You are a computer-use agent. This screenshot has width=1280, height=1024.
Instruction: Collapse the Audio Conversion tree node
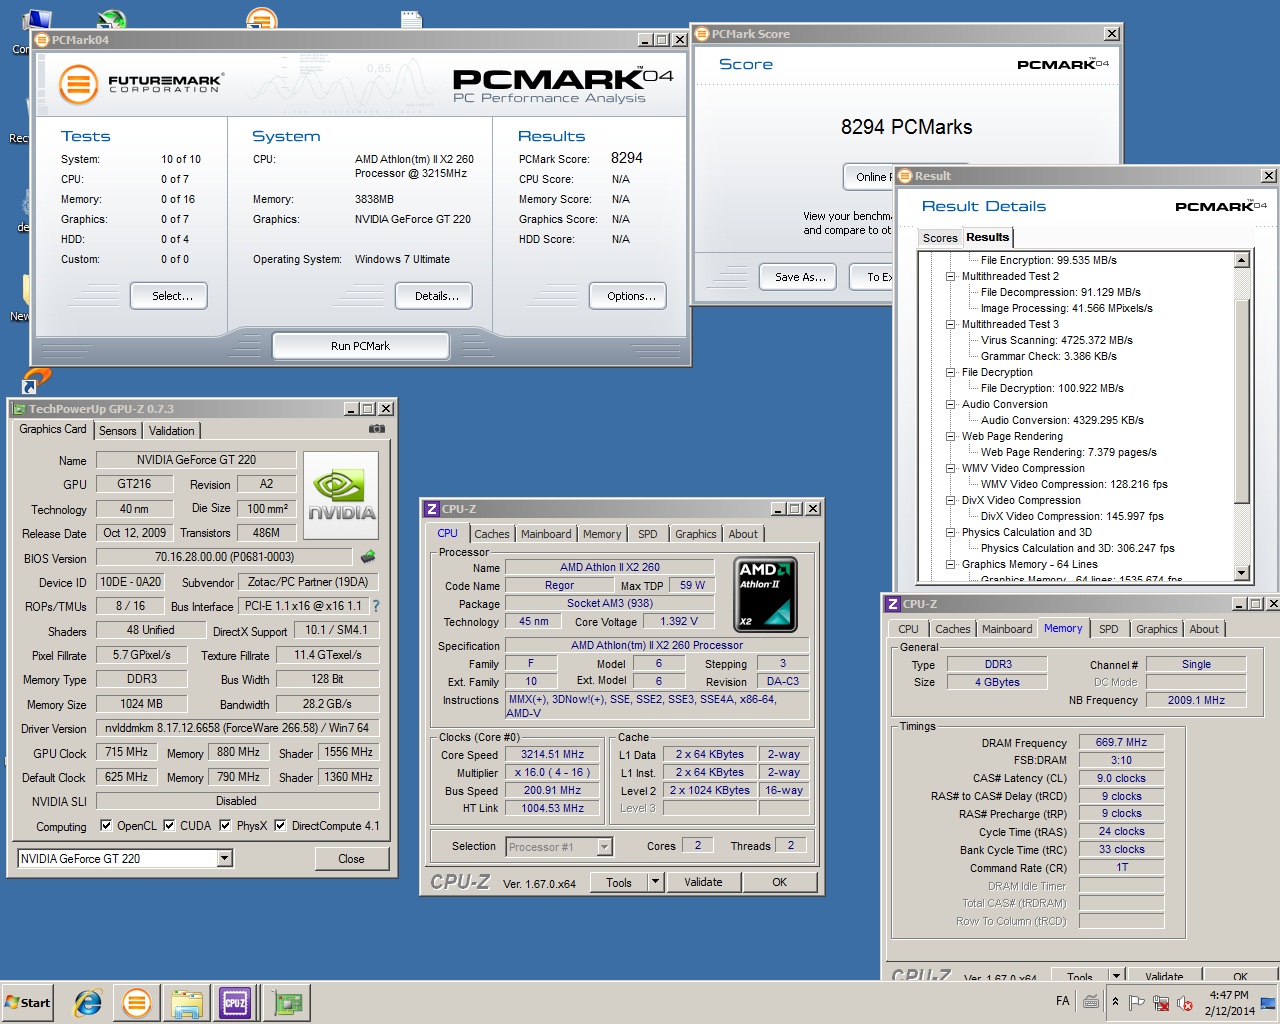tap(951, 404)
